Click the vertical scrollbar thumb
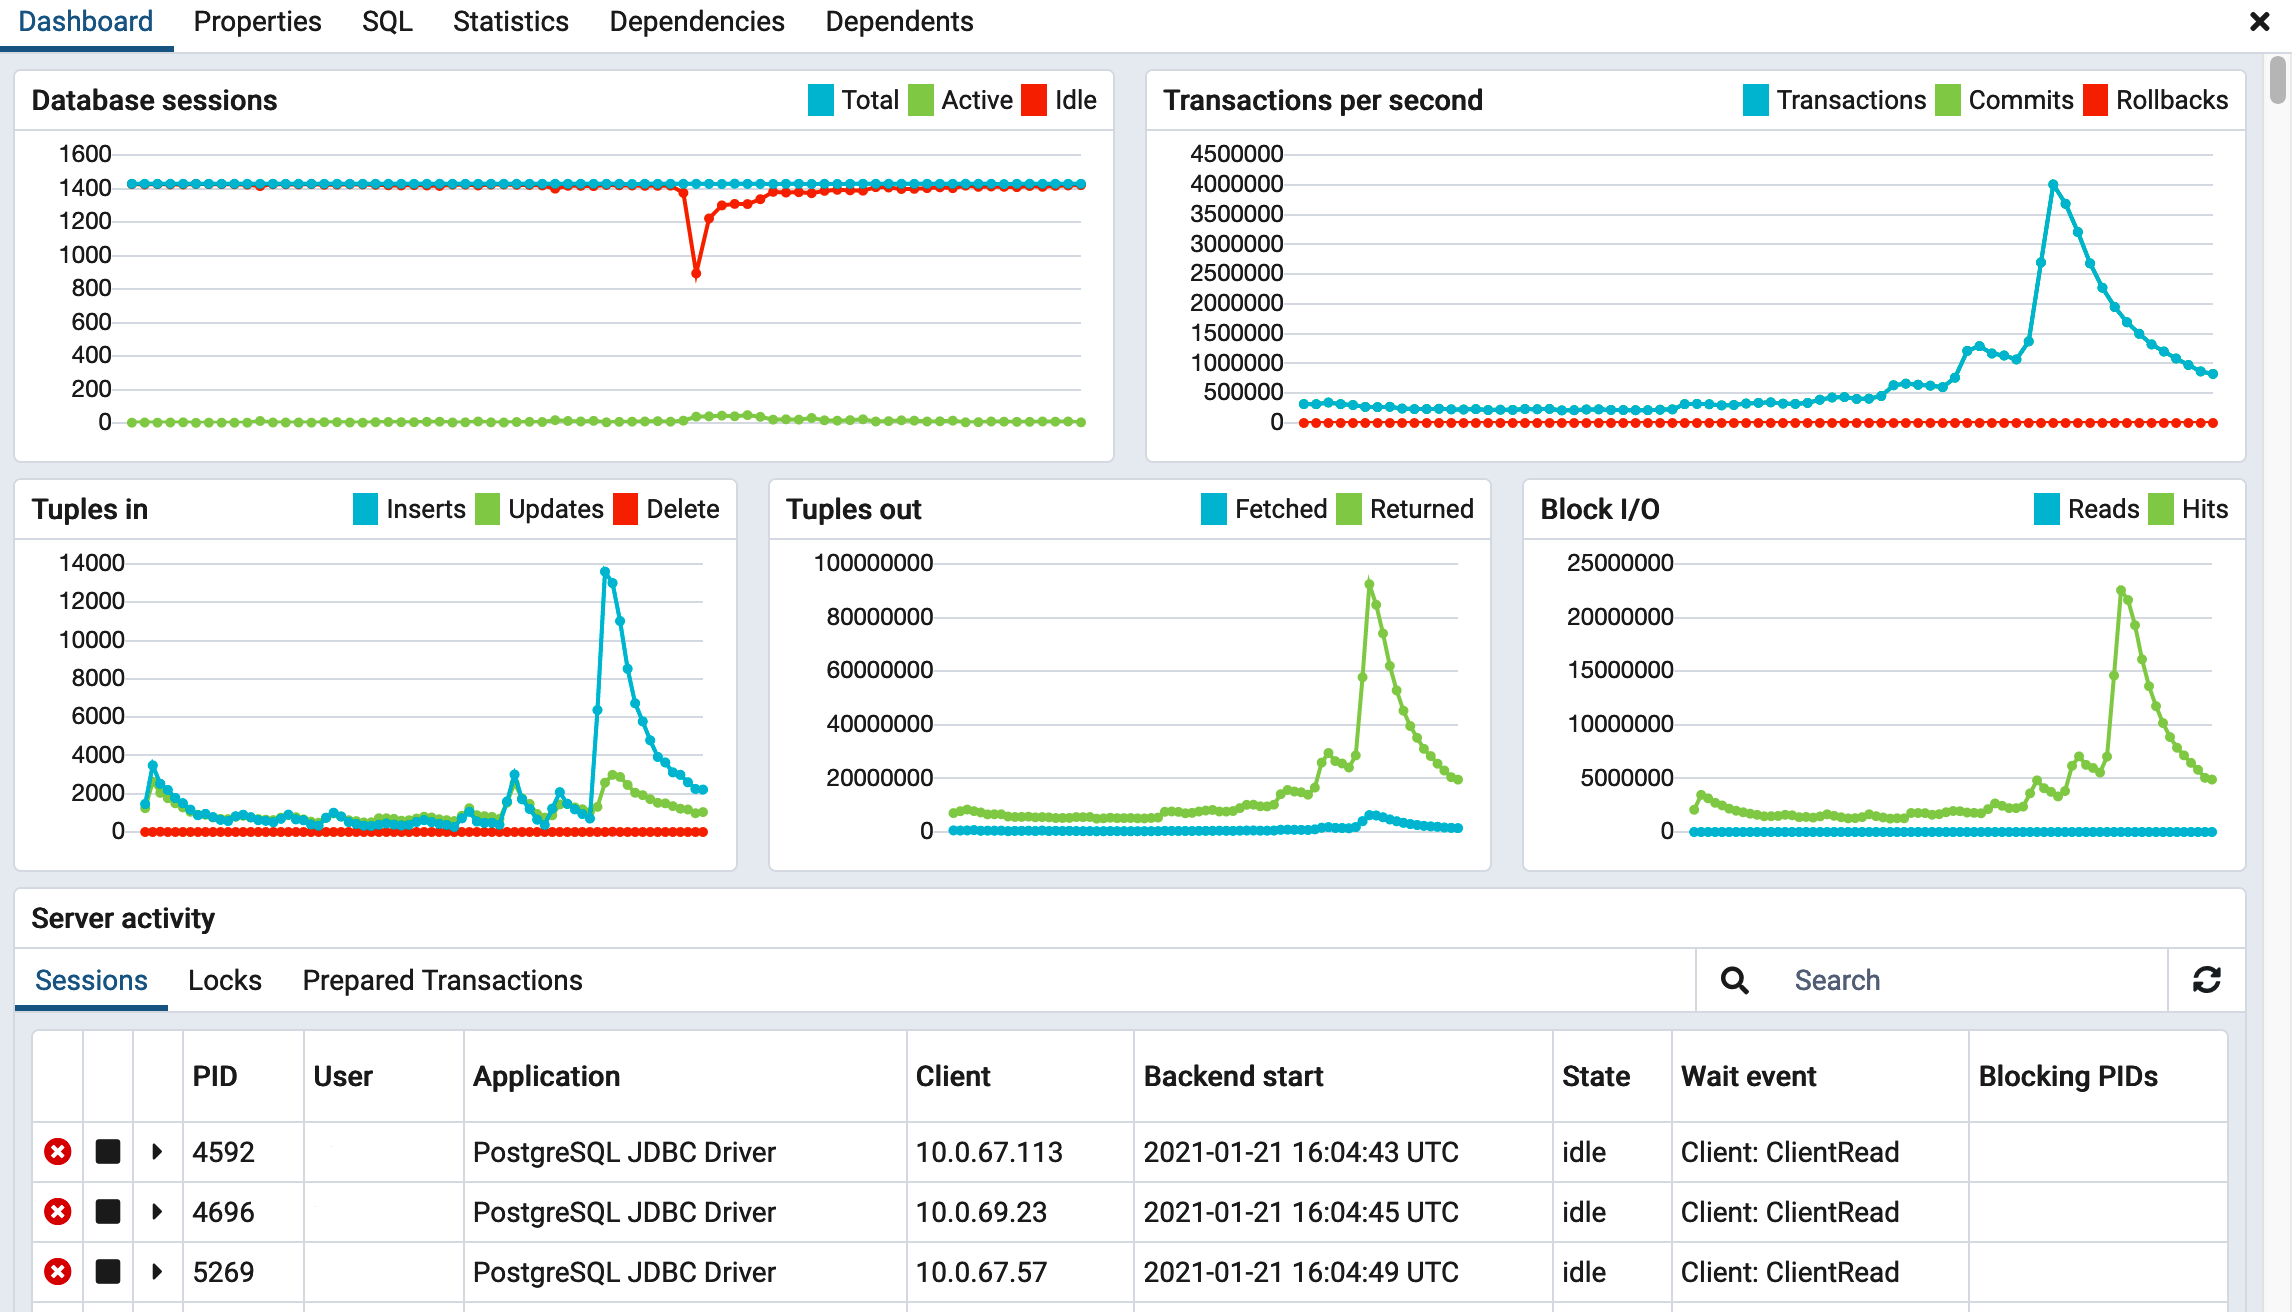 [x=2278, y=80]
